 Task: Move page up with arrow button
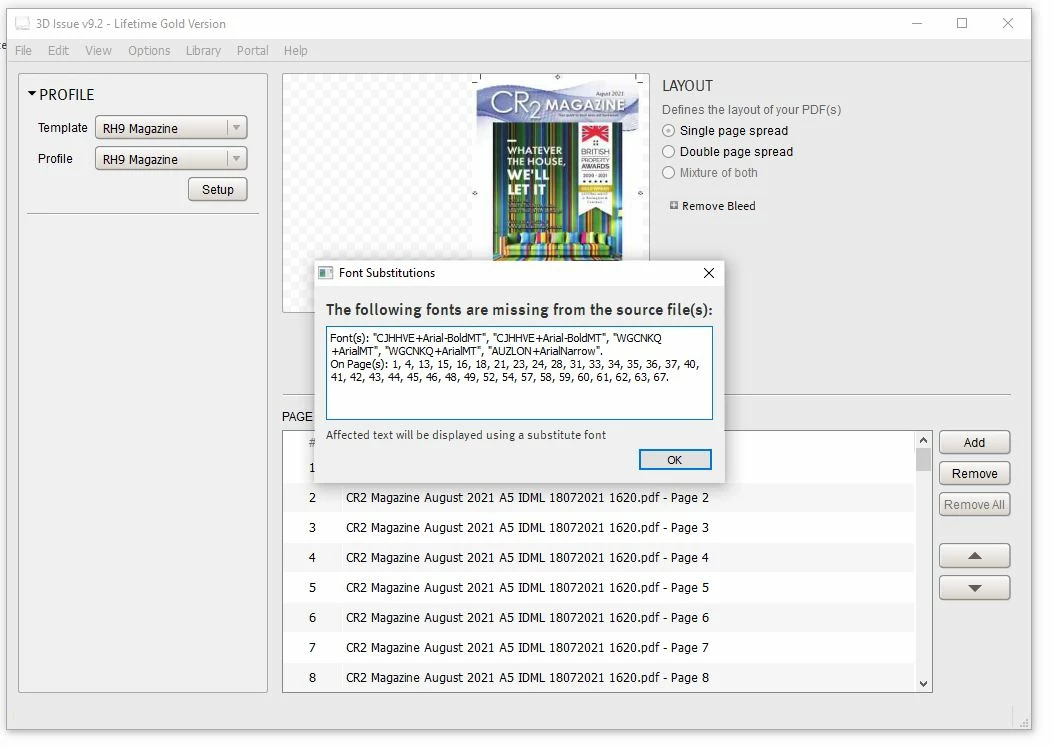pos(974,556)
